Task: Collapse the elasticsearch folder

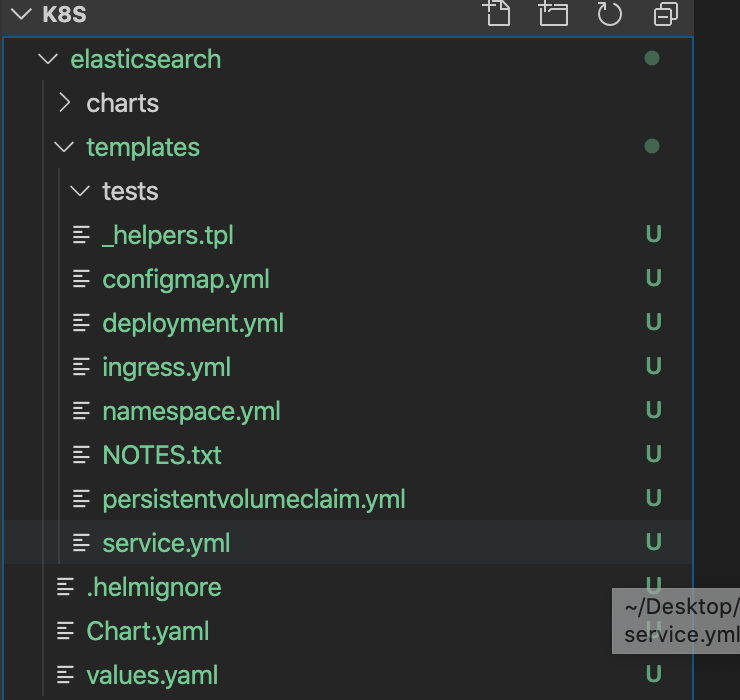Action: click(47, 59)
